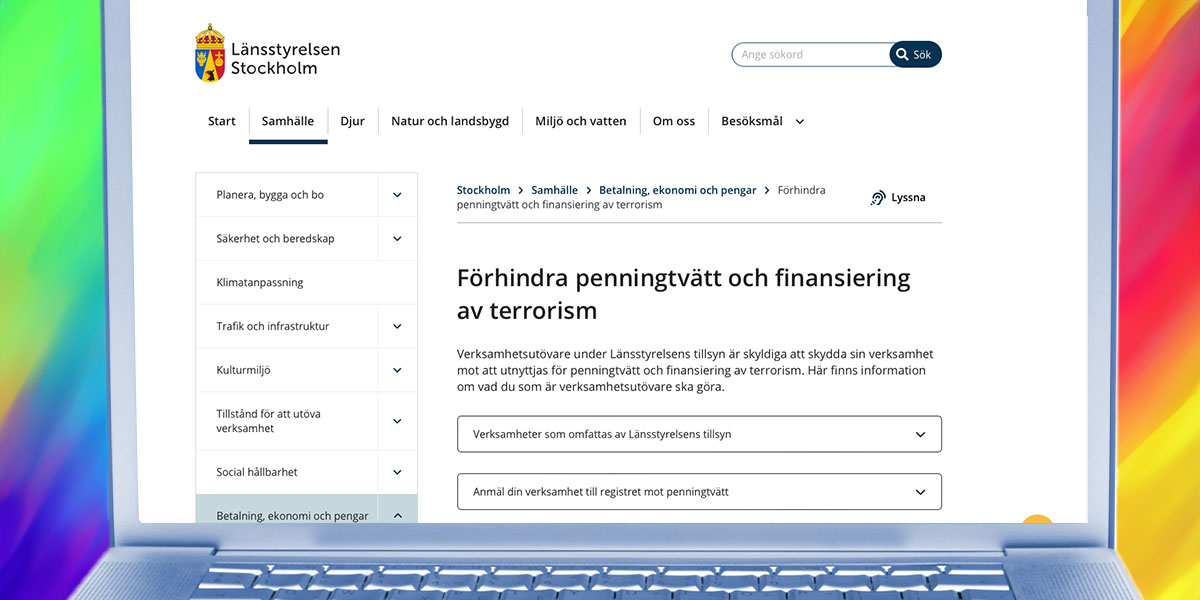The width and height of the screenshot is (1200, 600).
Task: Open Social hållbarhet sidebar link
Action: coord(257,472)
